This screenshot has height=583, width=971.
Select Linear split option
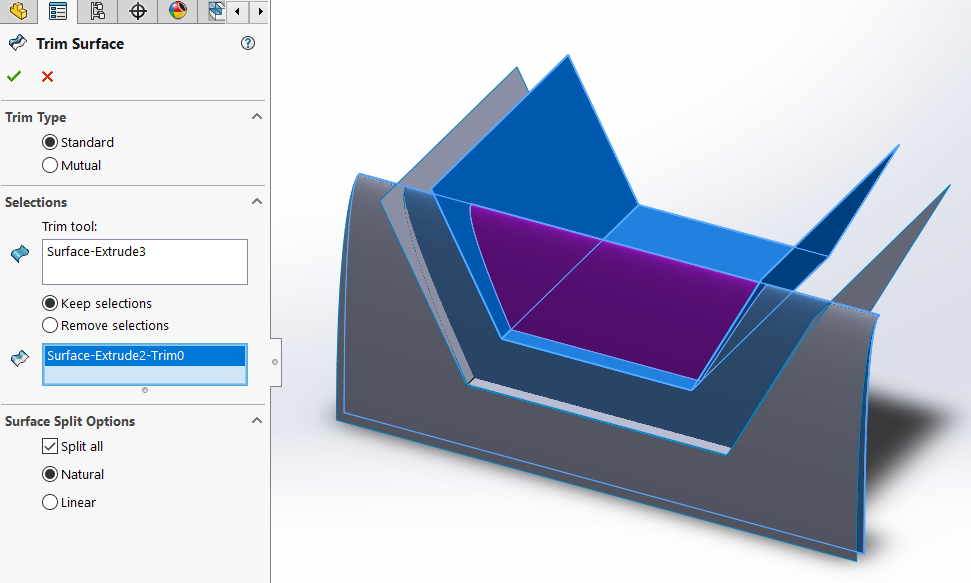tap(50, 502)
